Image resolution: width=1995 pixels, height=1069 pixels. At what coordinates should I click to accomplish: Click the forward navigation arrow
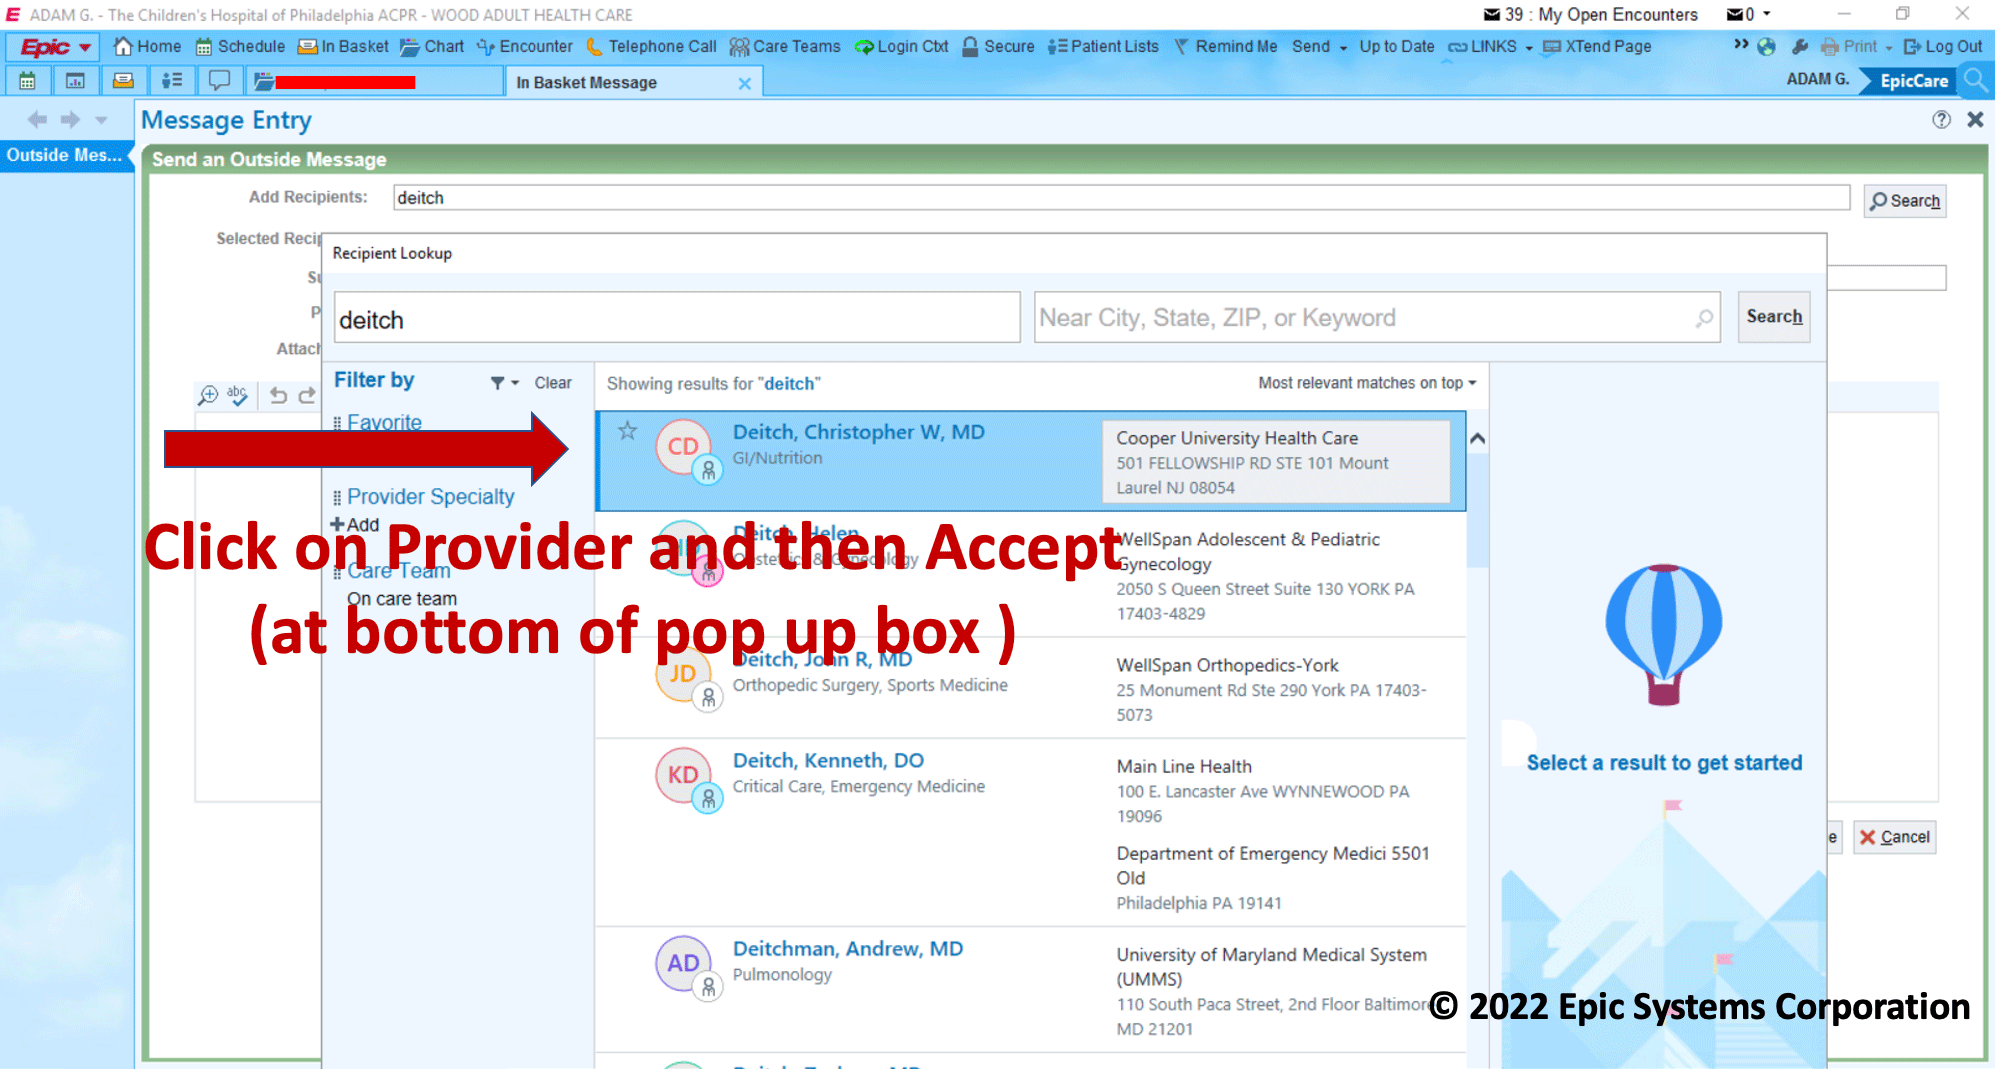70,120
